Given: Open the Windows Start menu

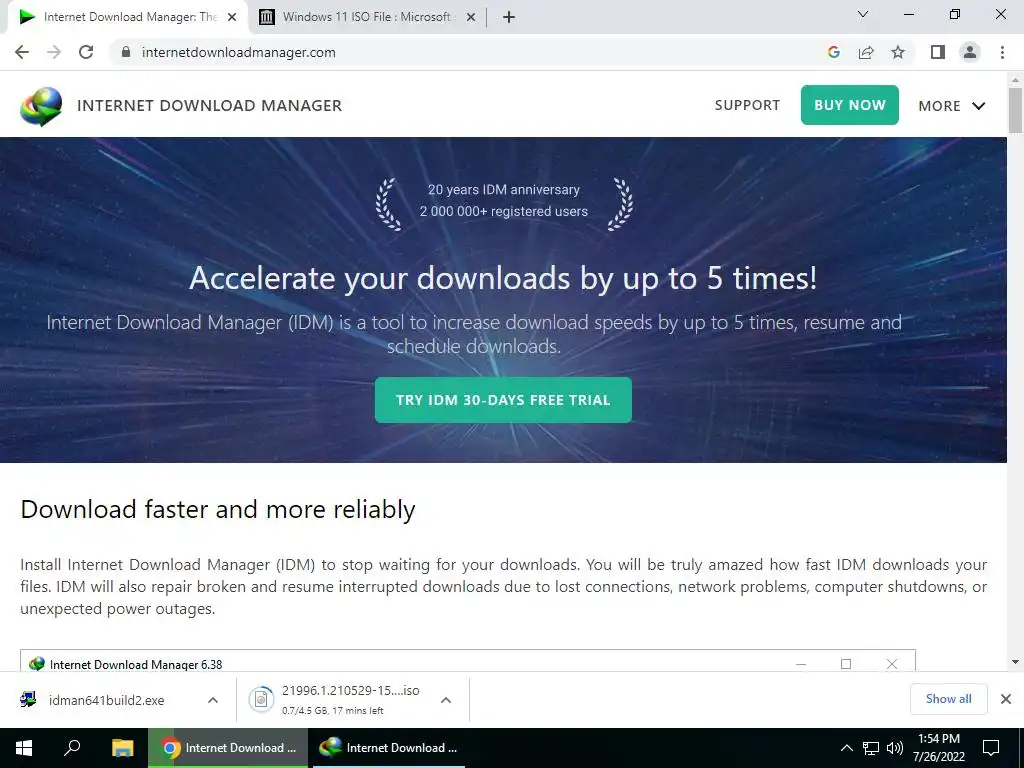Looking at the screenshot, I should click(24, 748).
